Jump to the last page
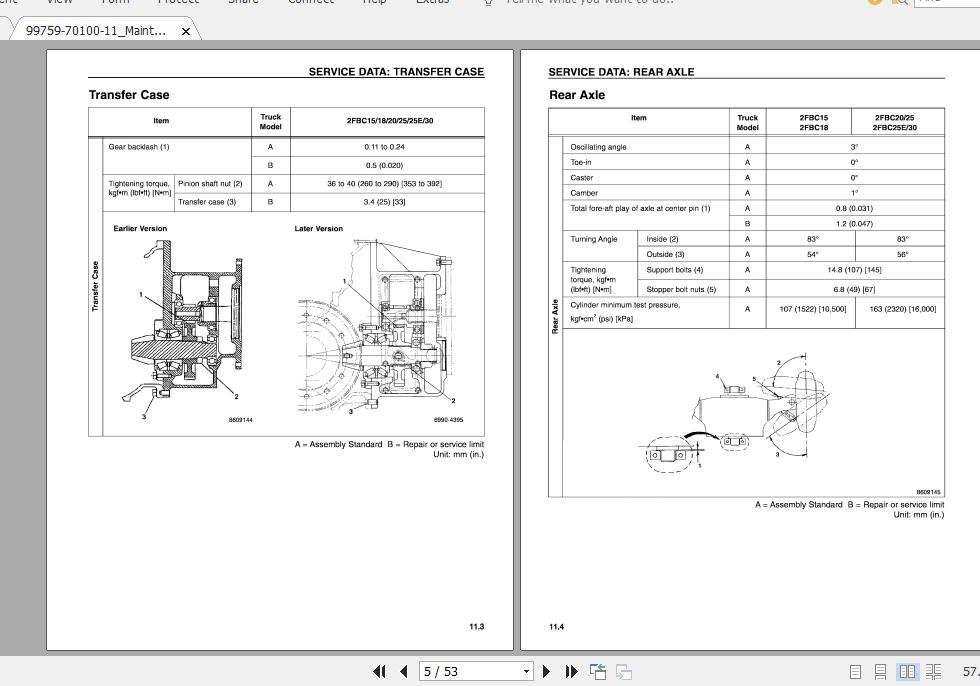980x686 pixels. (570, 671)
